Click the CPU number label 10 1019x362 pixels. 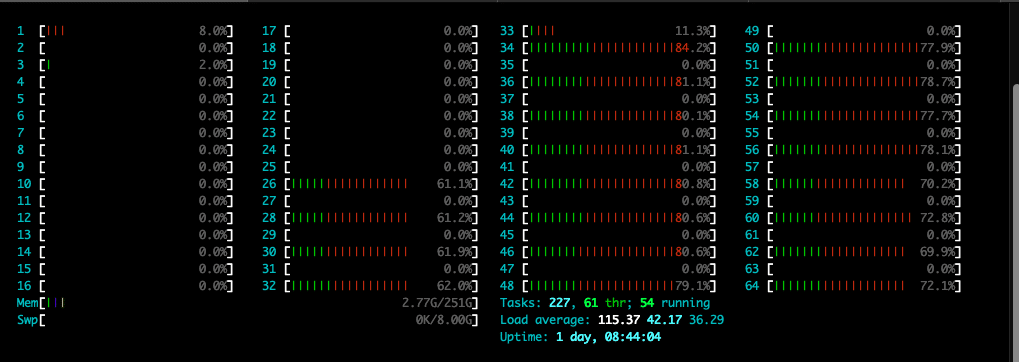click(25, 184)
